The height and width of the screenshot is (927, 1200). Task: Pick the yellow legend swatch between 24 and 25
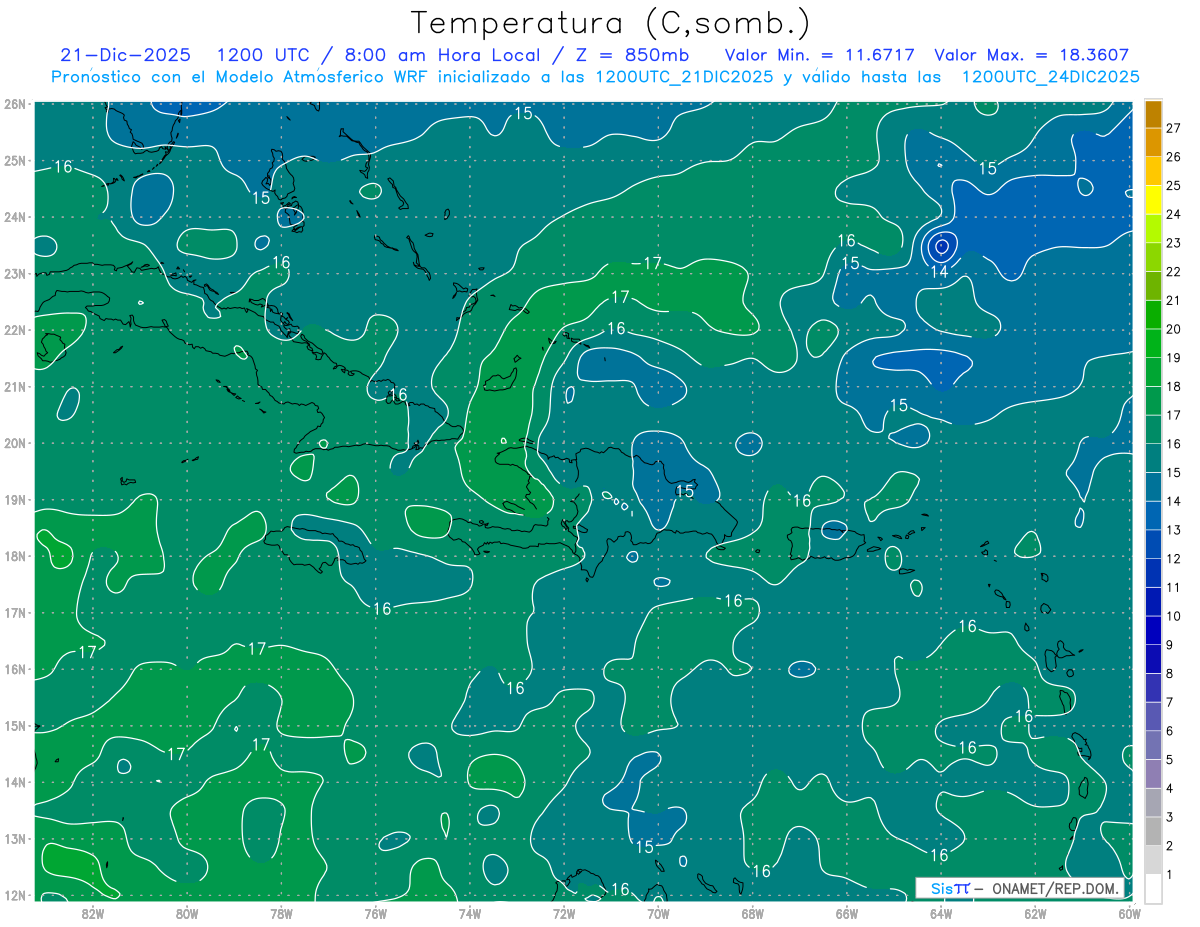coord(1153,200)
